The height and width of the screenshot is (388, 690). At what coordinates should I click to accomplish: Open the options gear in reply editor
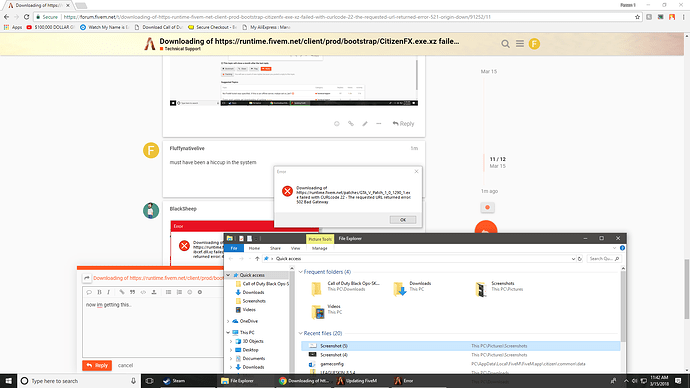point(200,292)
